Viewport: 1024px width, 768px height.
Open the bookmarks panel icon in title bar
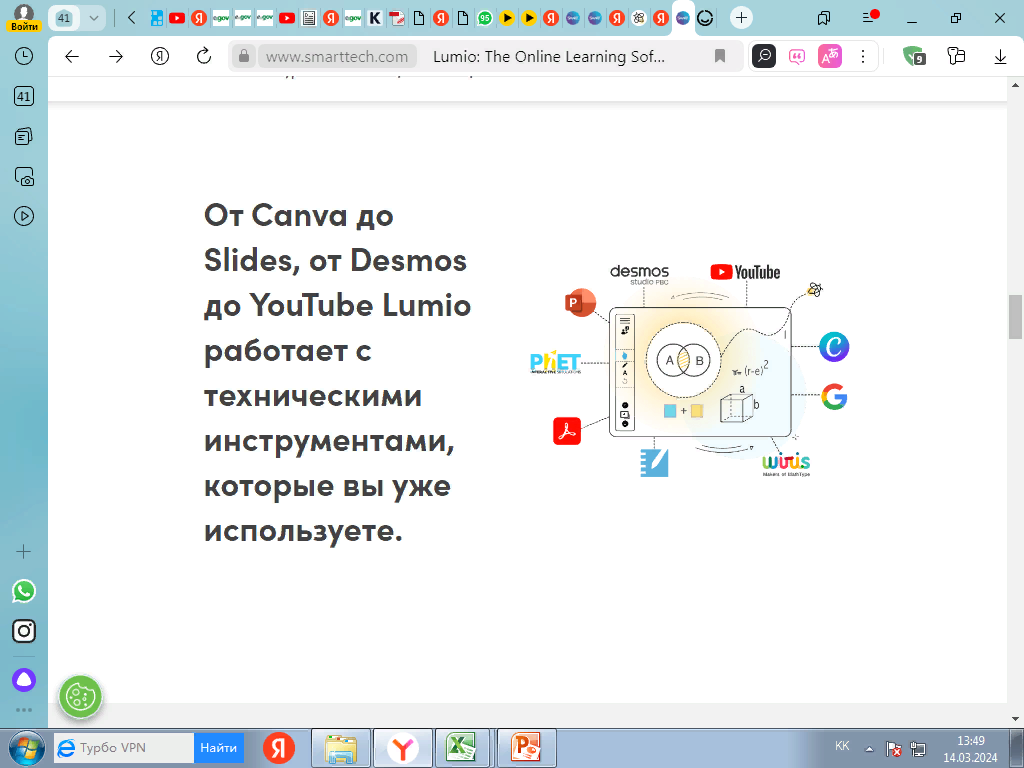[824, 18]
